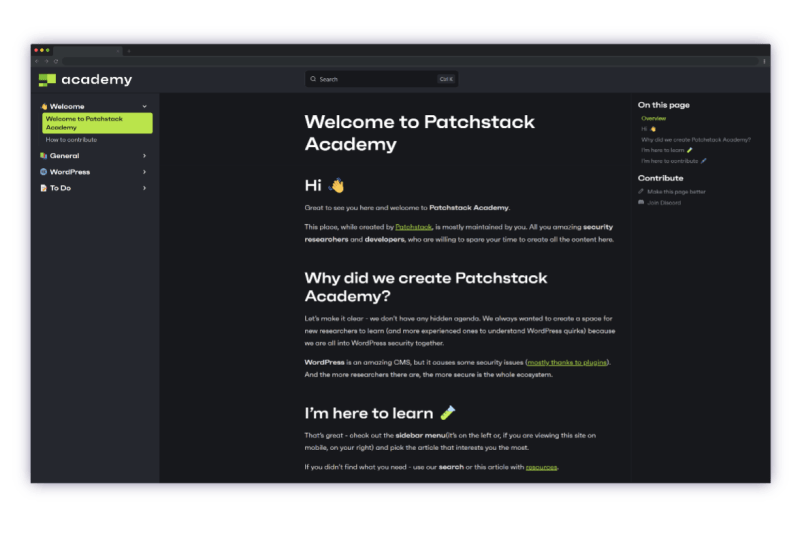Screen dimensions: 800x533
Task: Click the browser forward arrow
Action: pos(46,61)
